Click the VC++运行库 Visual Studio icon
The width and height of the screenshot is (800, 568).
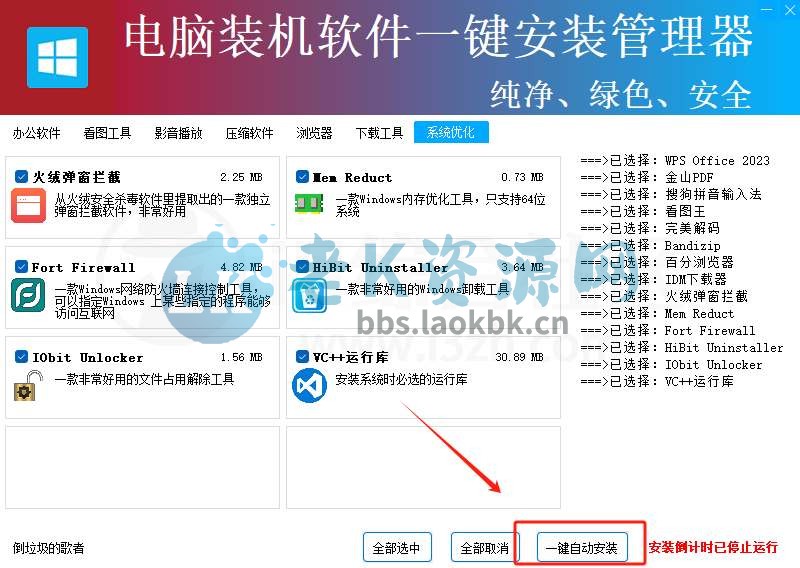[x=309, y=385]
